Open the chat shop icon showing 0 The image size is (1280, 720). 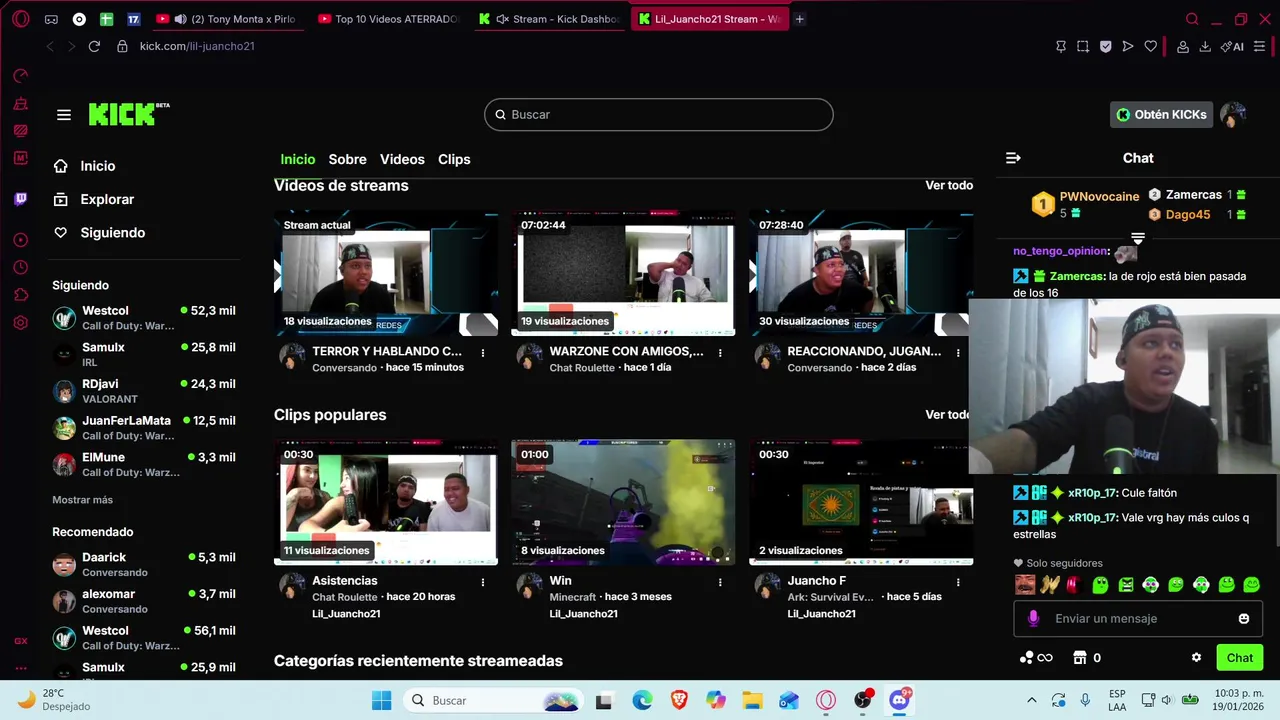click(x=1086, y=658)
